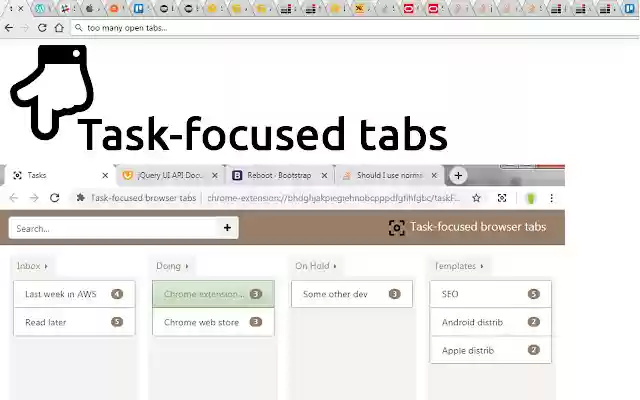Screen dimensions: 640x400
Task: Open the Chrome three-dot menu
Action: (x=551, y=198)
